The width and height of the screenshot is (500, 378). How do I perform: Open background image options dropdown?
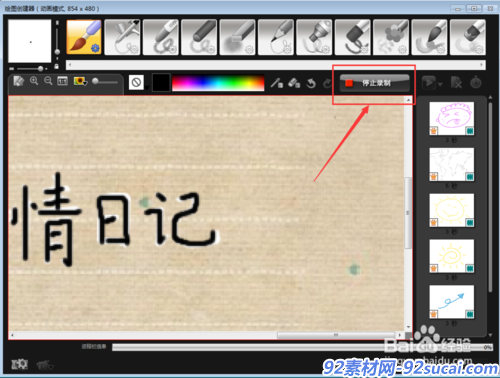[x=81, y=81]
